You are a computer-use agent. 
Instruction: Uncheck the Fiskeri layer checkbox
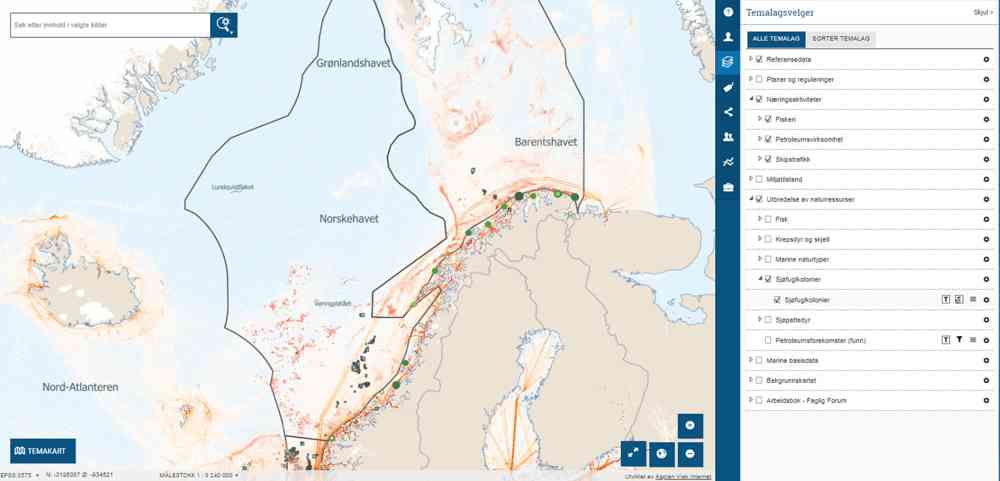768,119
